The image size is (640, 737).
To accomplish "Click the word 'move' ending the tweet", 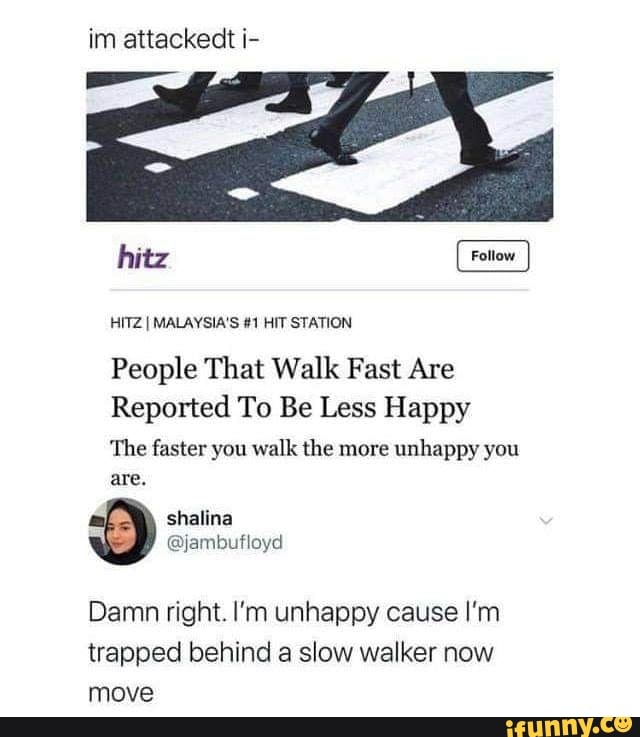I will click(121, 694).
